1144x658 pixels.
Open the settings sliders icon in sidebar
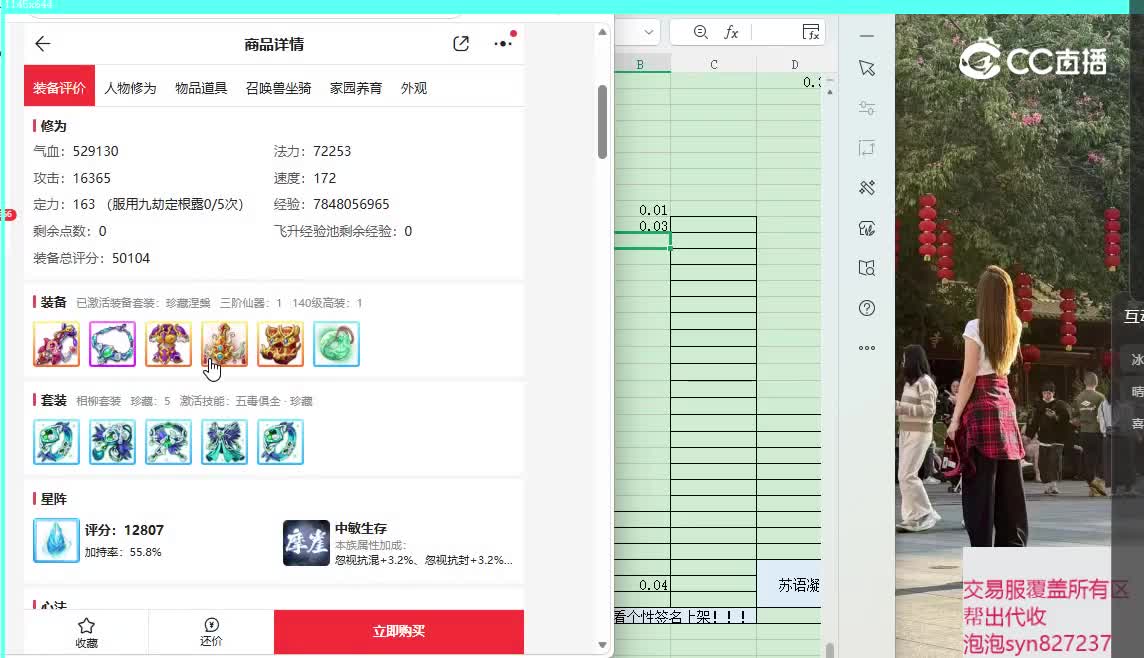click(867, 109)
